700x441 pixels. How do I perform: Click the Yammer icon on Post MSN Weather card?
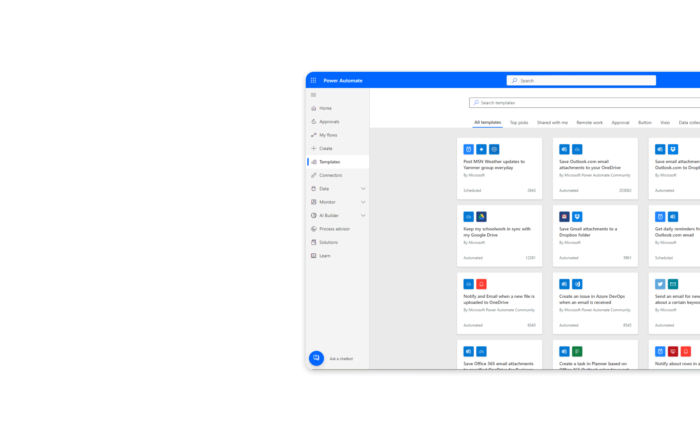pos(494,150)
